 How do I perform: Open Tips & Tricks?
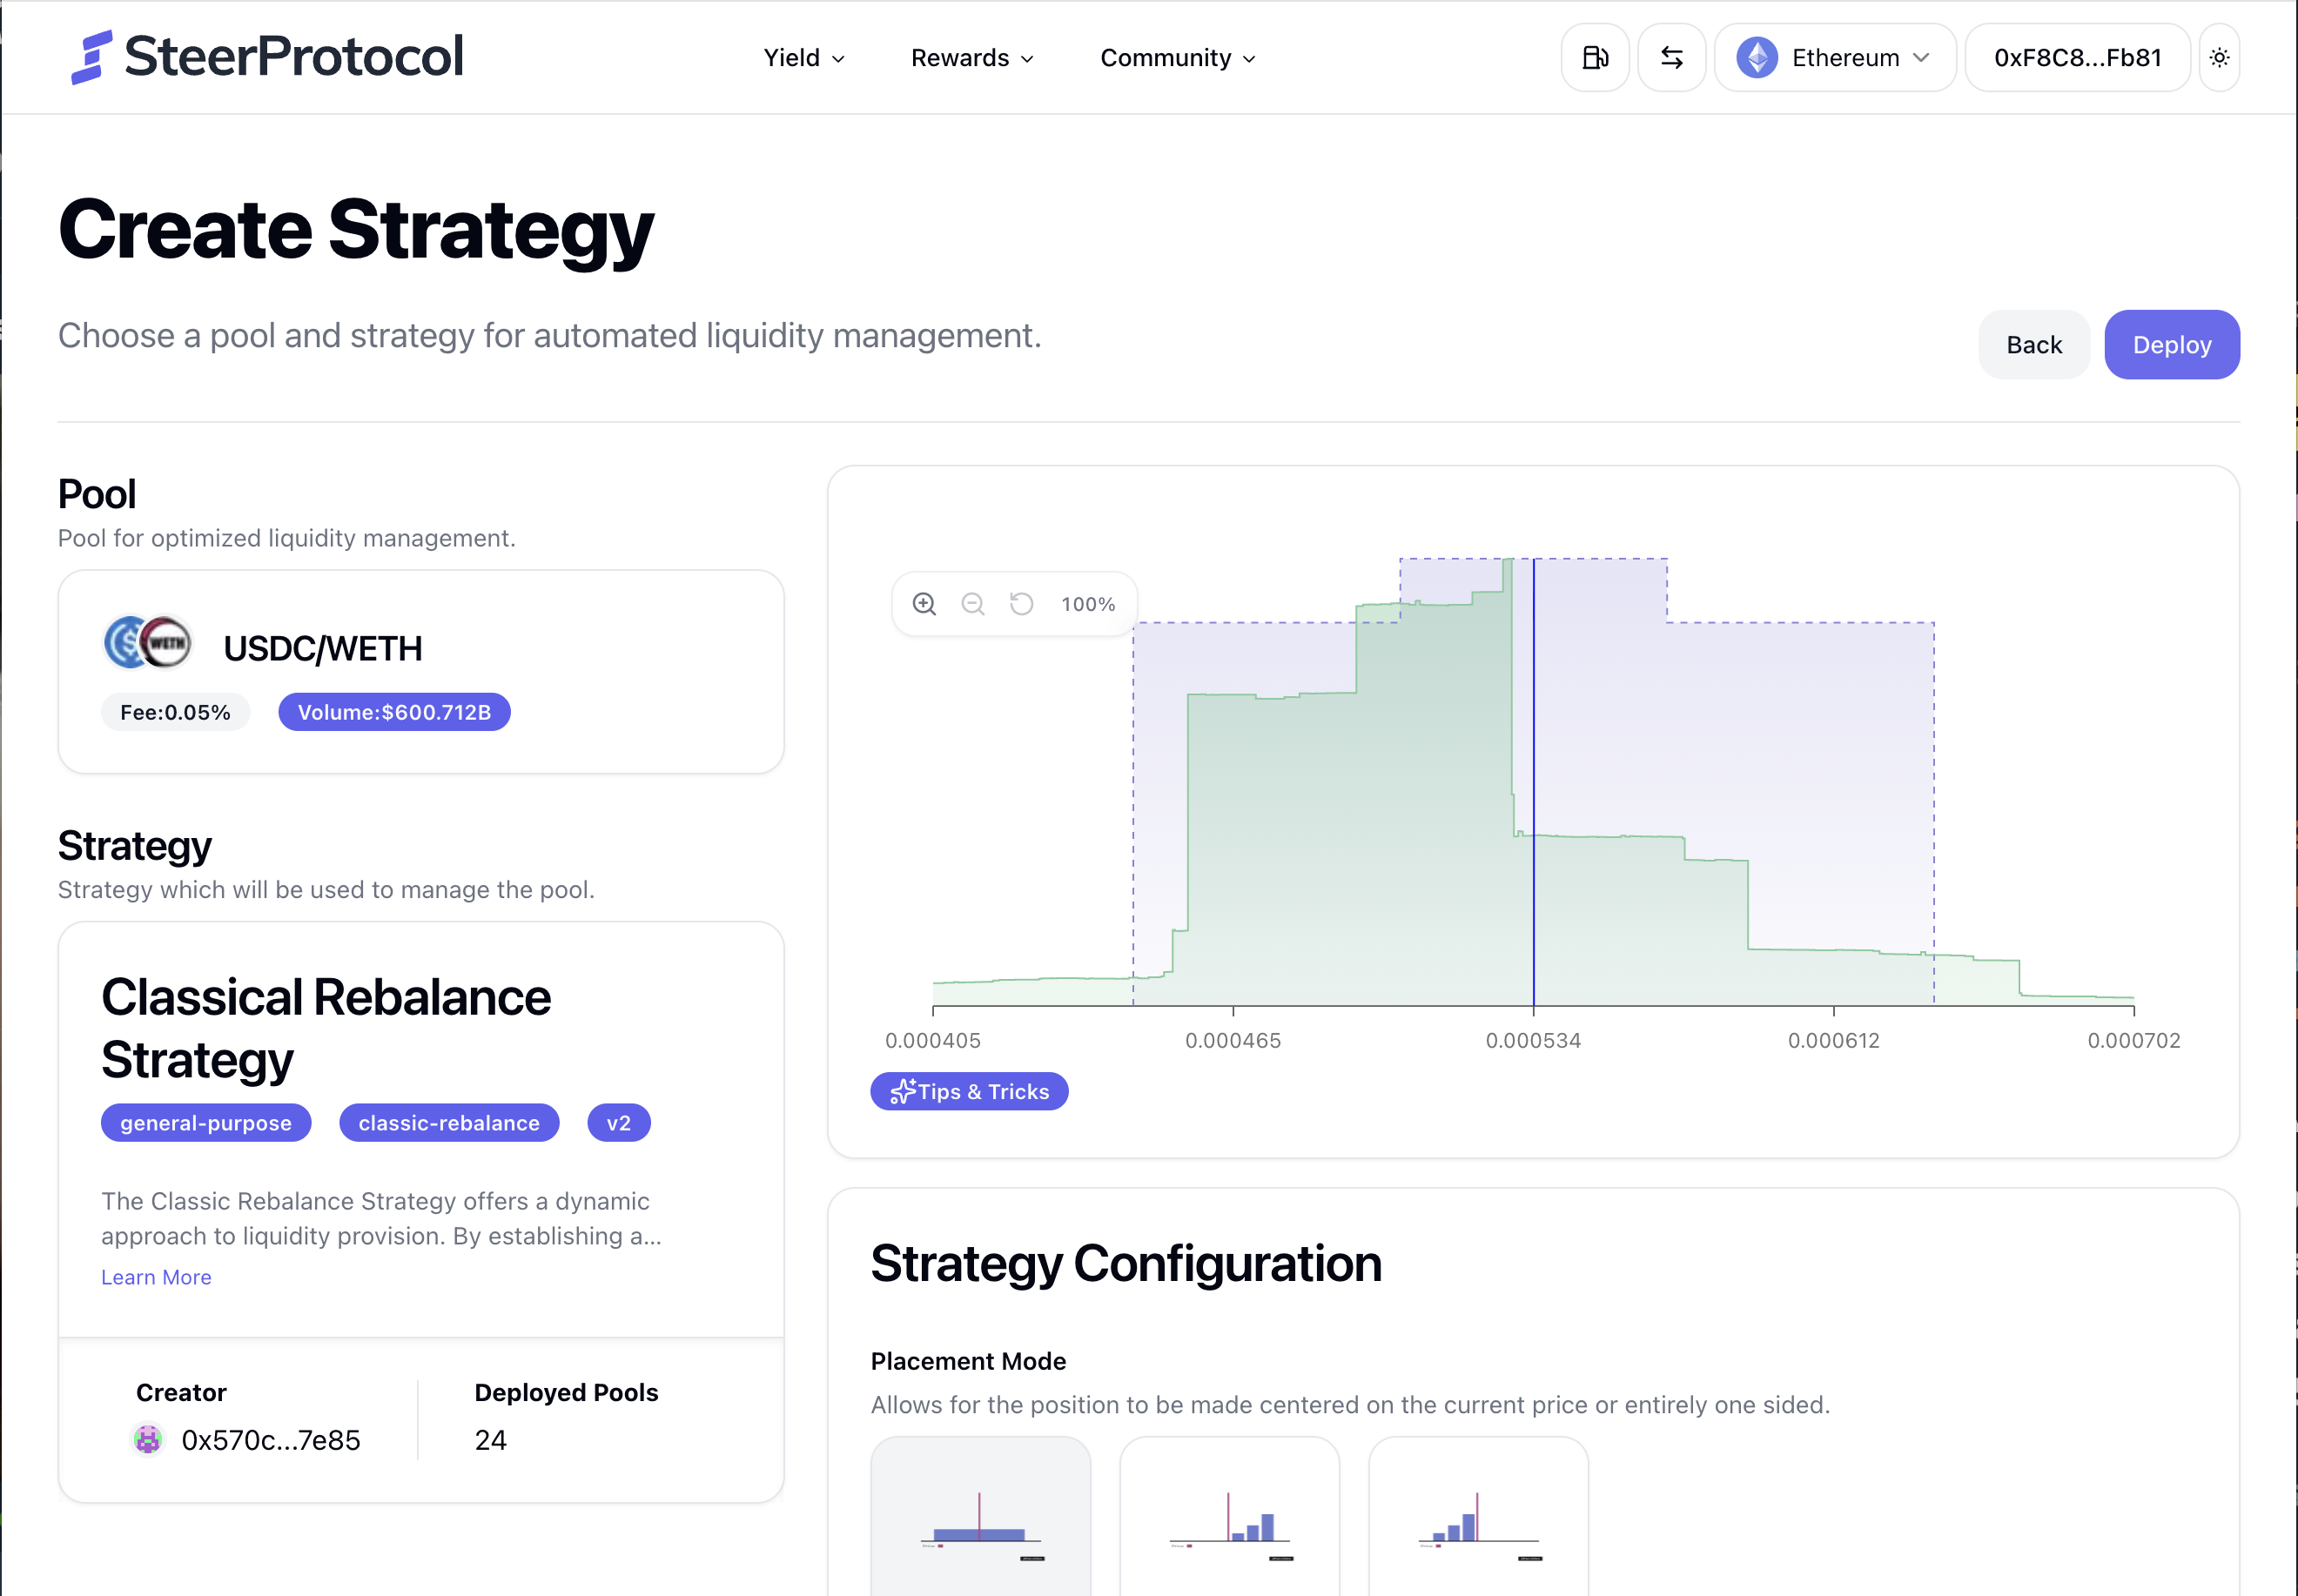[x=969, y=1092]
